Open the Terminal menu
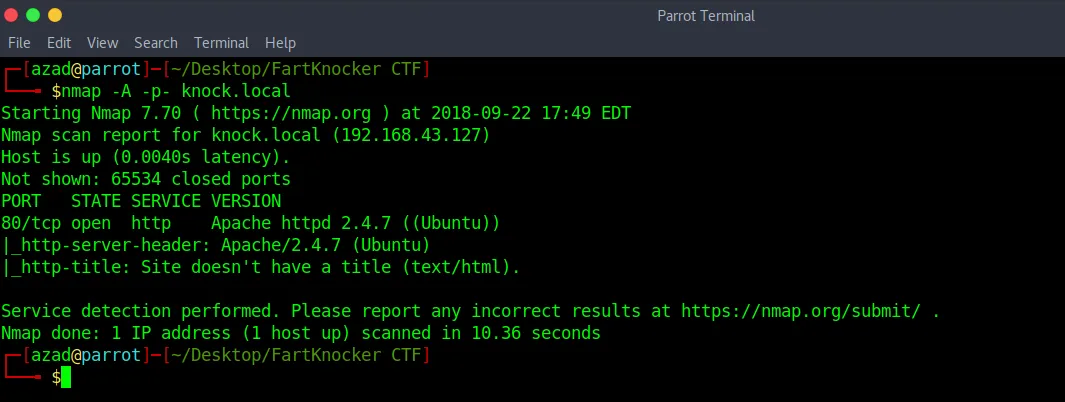Screen dimensions: 1065x402 pyautogui.click(x=221, y=43)
